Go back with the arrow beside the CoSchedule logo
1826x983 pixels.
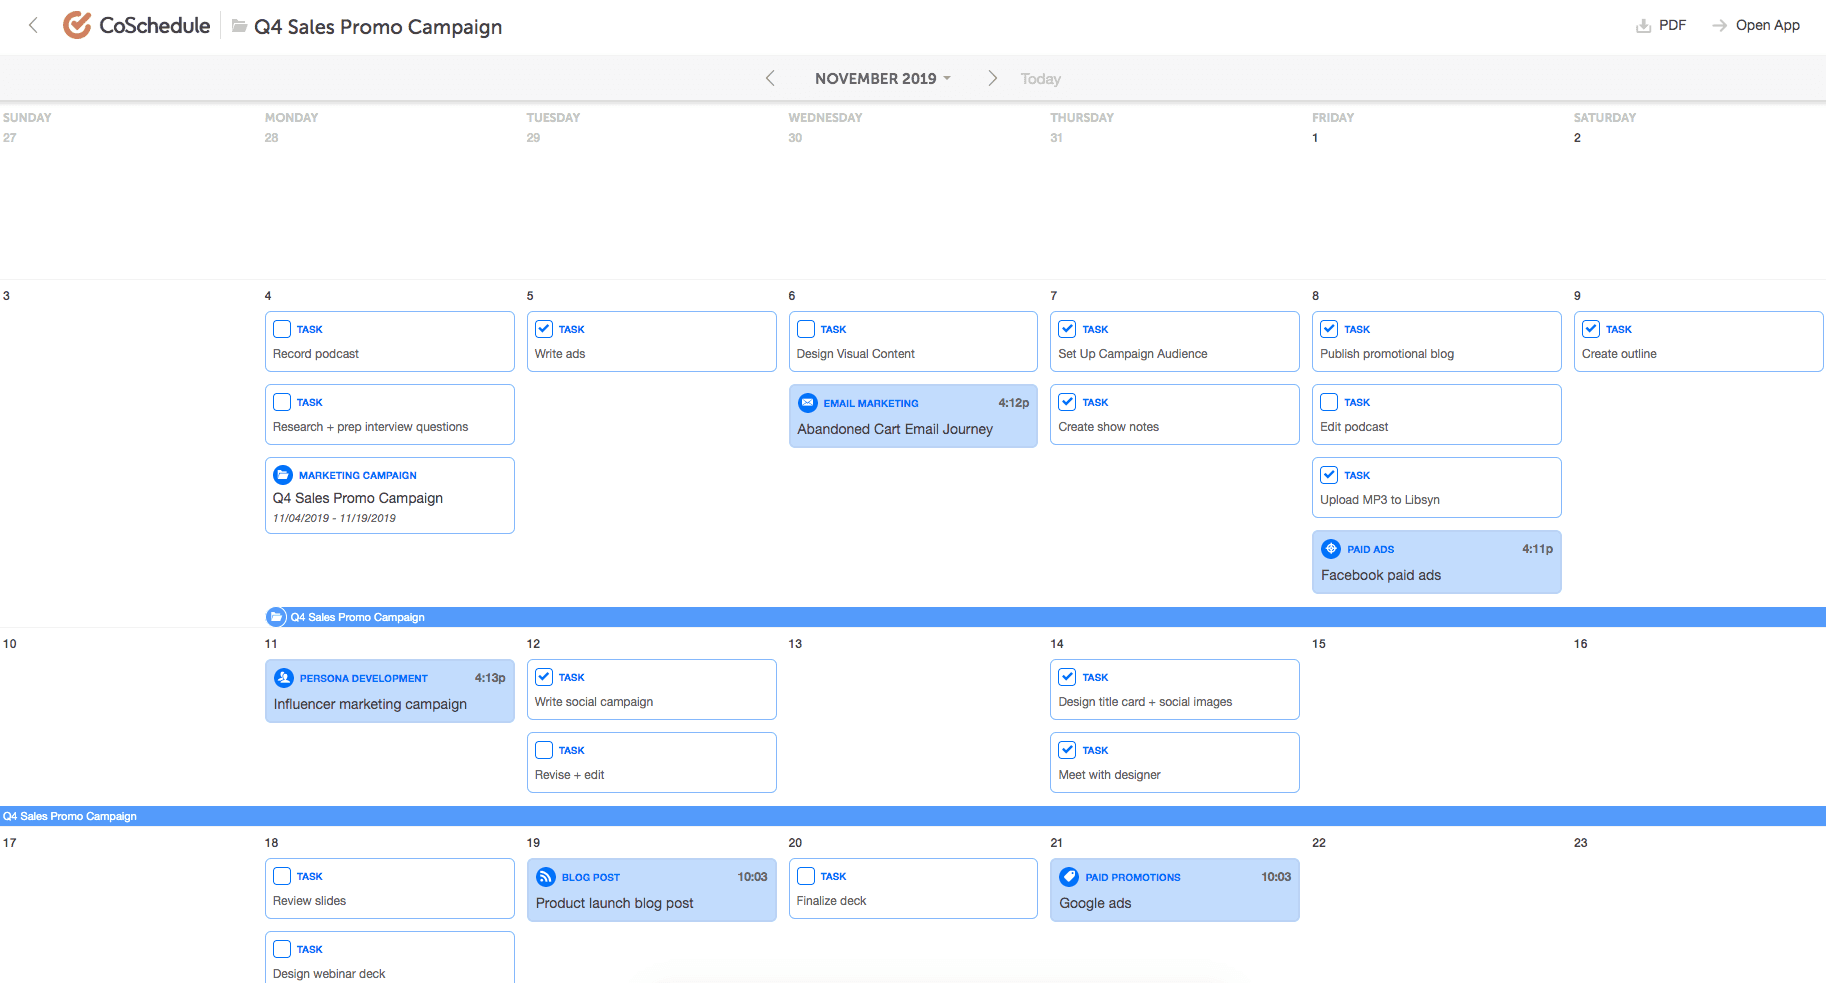(x=33, y=26)
